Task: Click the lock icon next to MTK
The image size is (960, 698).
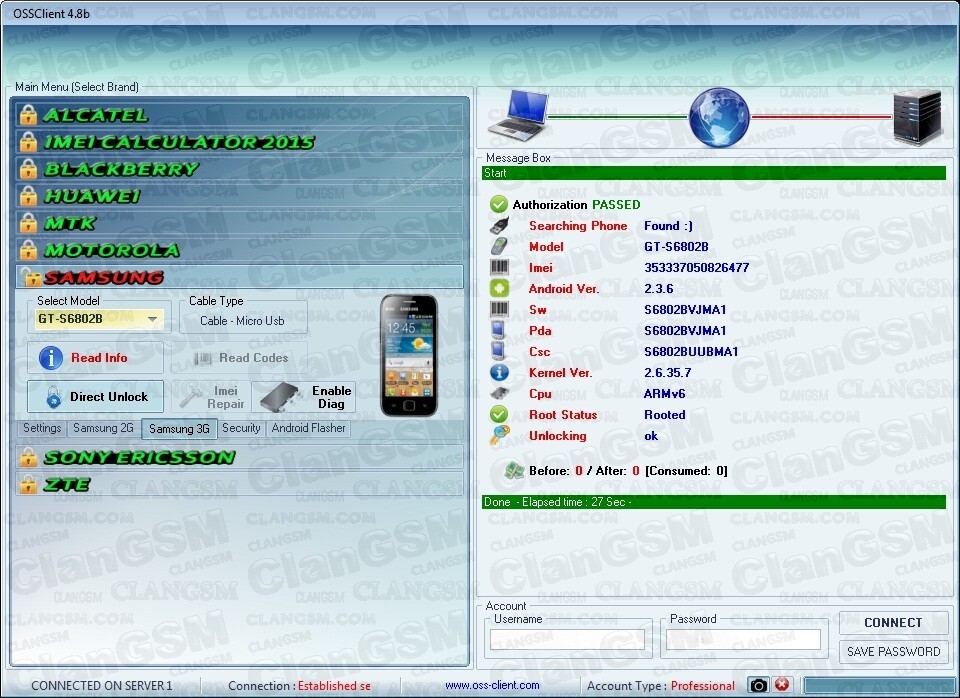Action: [28, 223]
